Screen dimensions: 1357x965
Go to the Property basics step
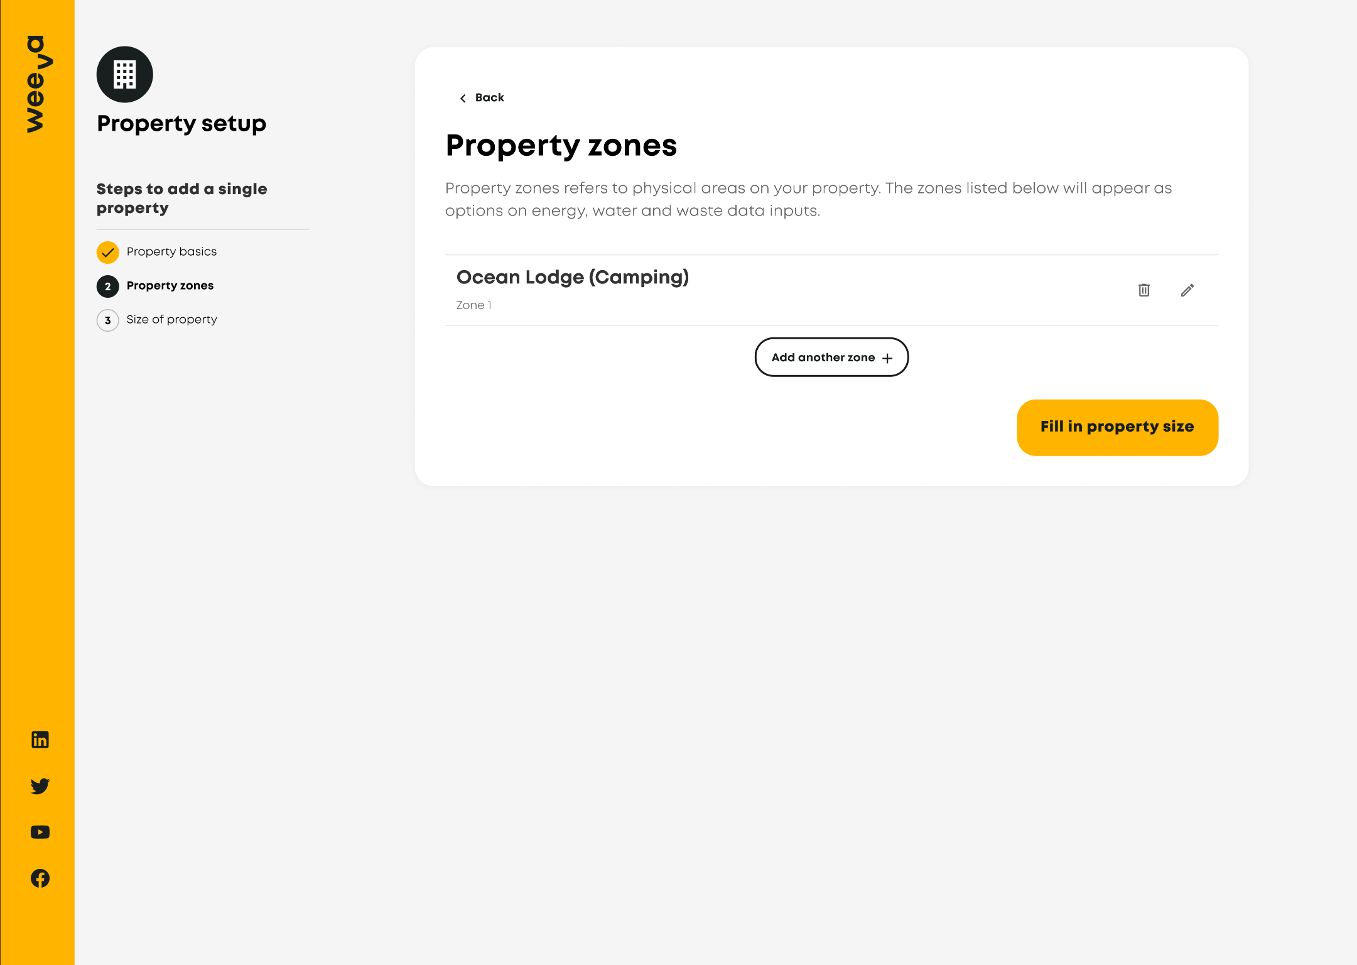click(x=171, y=252)
